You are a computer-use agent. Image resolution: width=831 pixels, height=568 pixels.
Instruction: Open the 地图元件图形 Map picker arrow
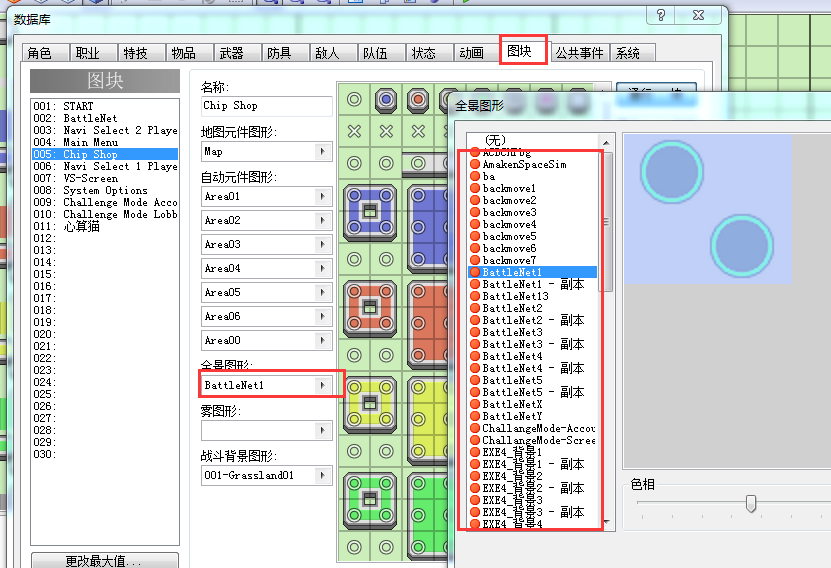point(323,152)
